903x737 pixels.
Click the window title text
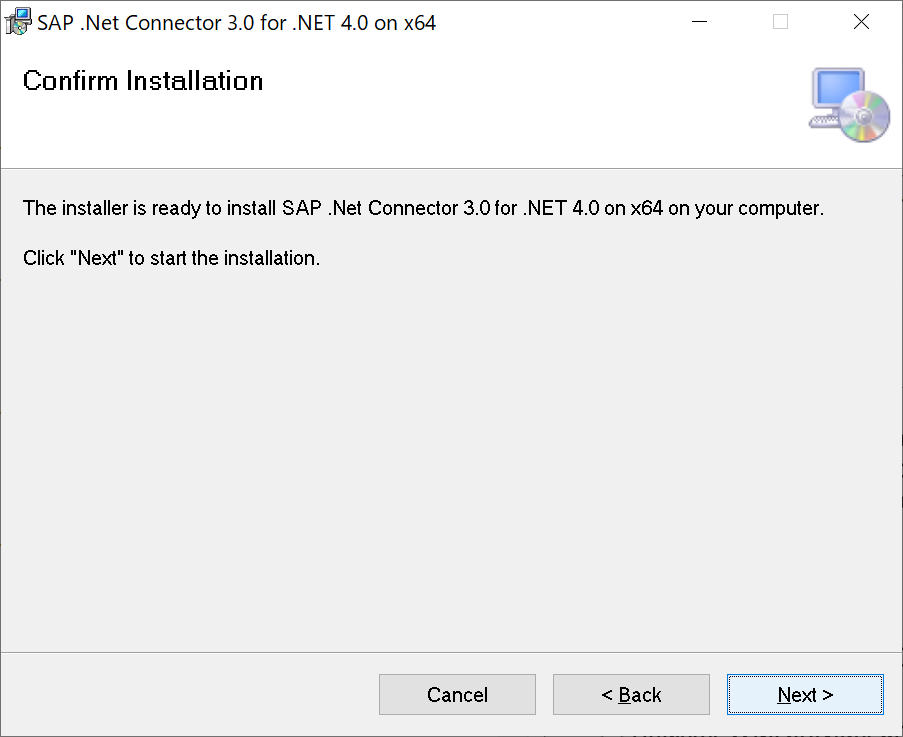click(237, 22)
